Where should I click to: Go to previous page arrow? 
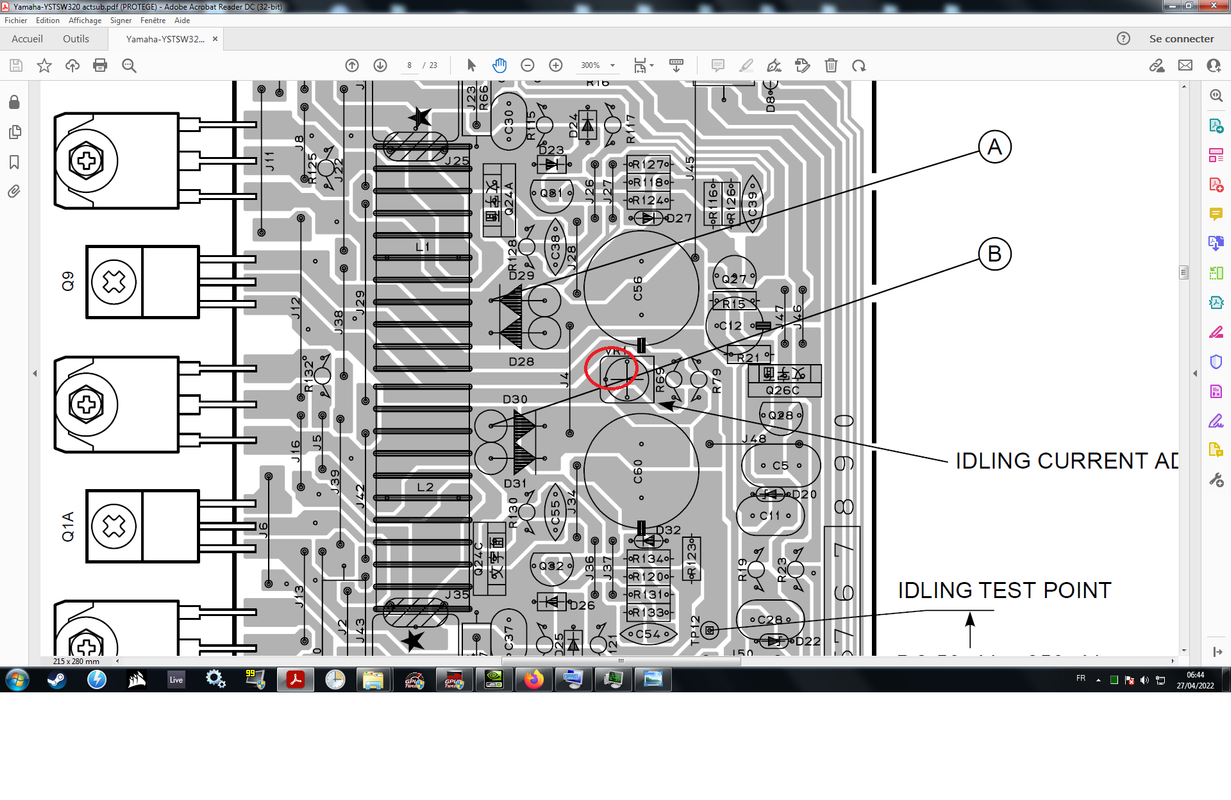coord(352,65)
